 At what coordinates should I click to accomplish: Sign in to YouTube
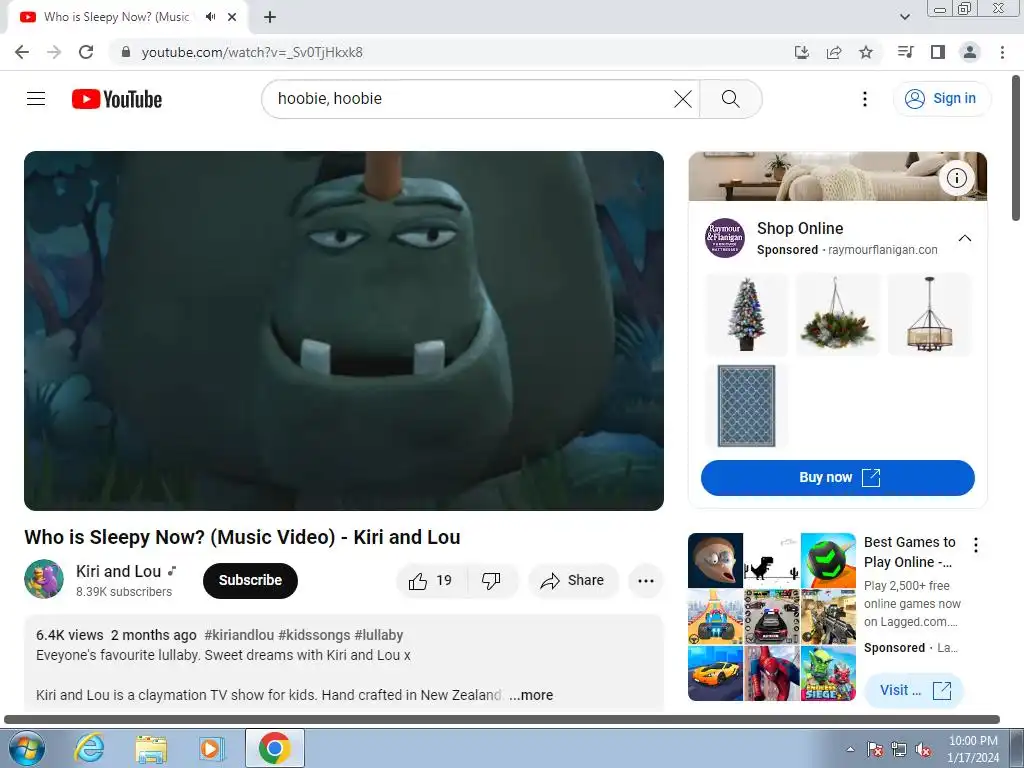(x=941, y=99)
